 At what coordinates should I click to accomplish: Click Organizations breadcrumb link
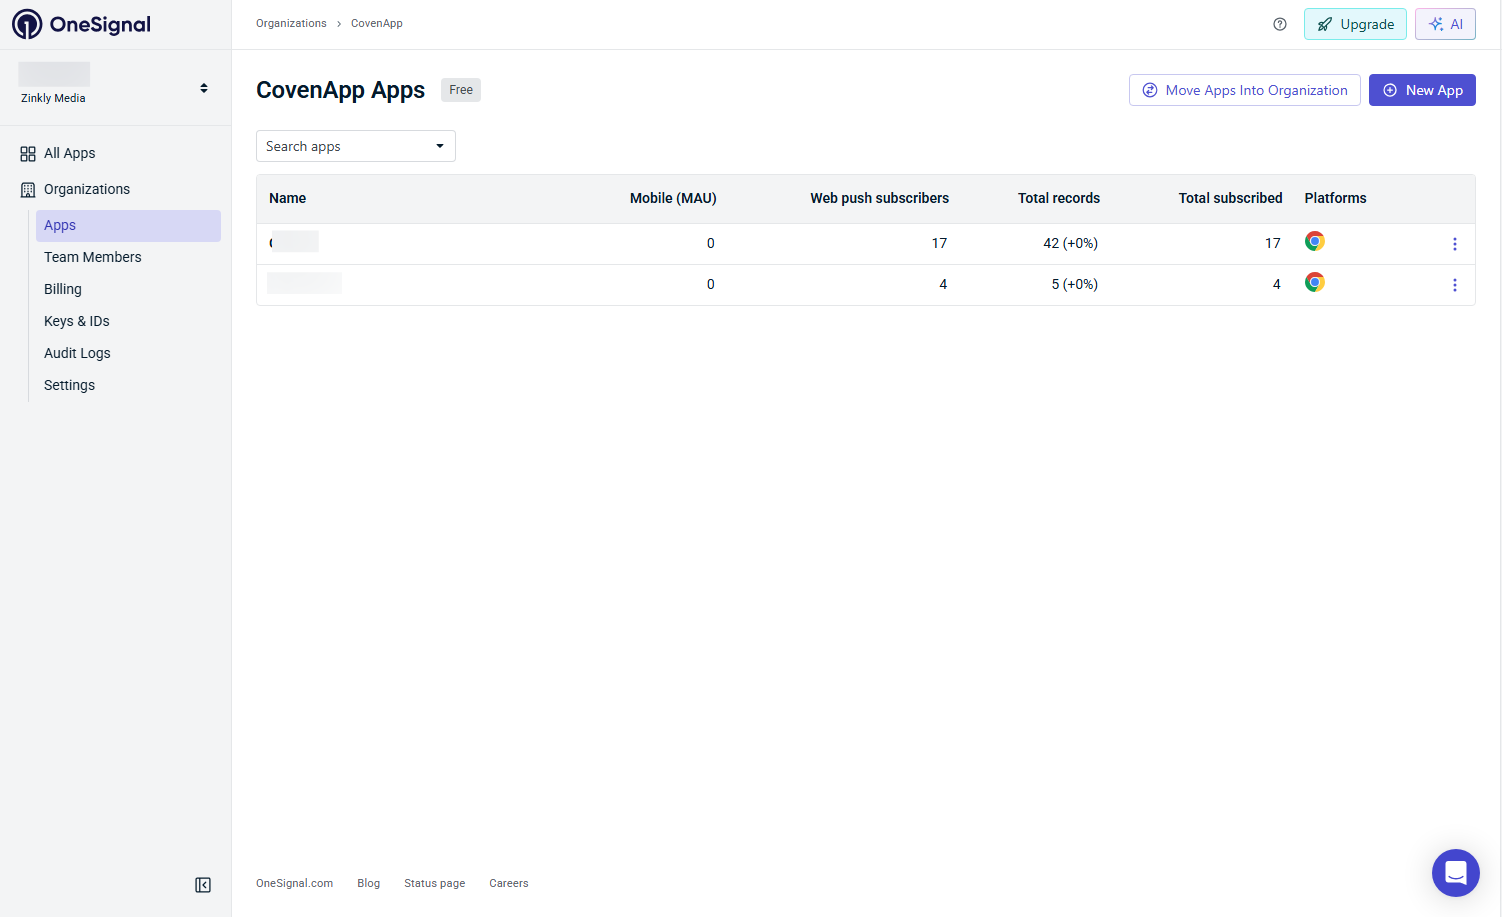pos(291,23)
